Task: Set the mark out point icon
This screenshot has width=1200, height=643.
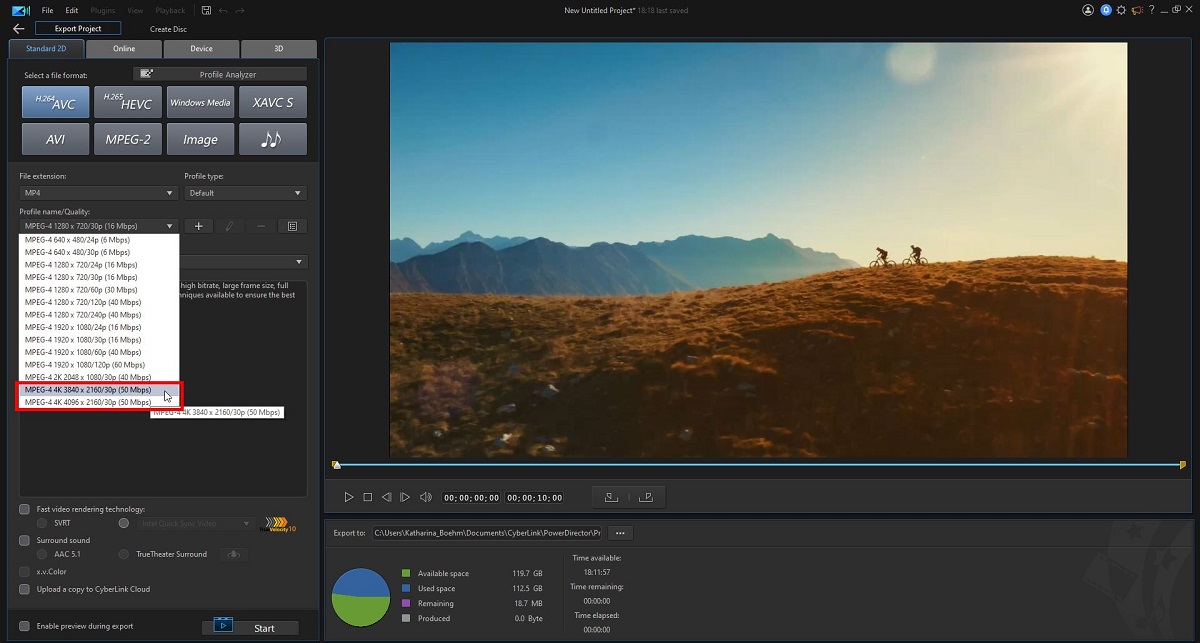Action: [646, 497]
